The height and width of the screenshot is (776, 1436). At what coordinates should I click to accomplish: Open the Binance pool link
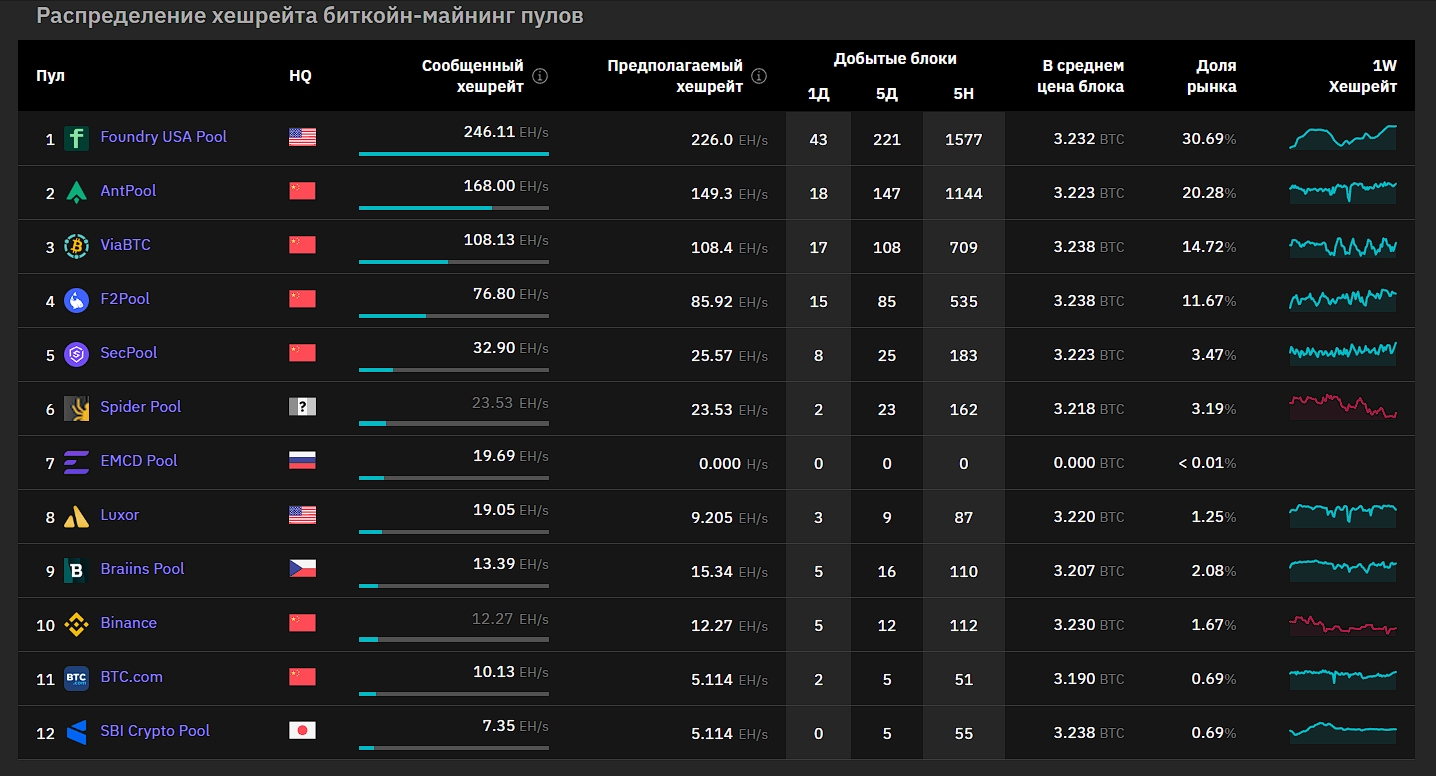click(x=128, y=623)
